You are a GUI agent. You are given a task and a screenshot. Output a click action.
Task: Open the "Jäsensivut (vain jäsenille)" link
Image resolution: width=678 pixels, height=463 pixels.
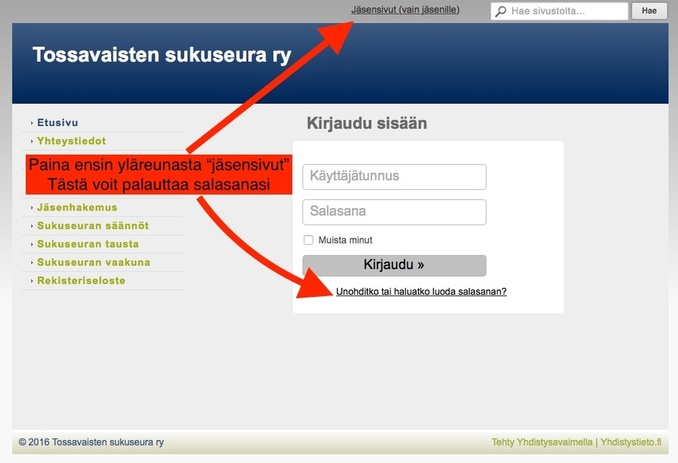405,10
